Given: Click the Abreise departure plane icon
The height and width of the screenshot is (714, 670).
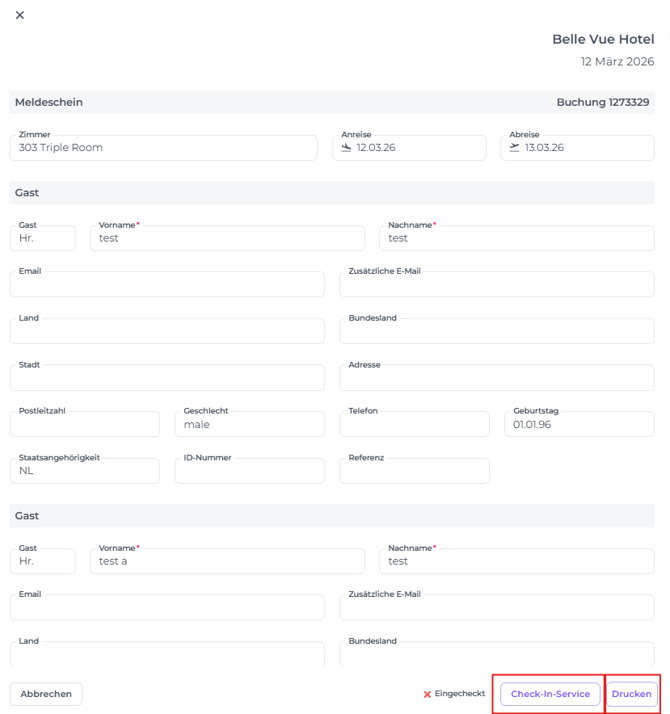Looking at the screenshot, I should coord(515,147).
